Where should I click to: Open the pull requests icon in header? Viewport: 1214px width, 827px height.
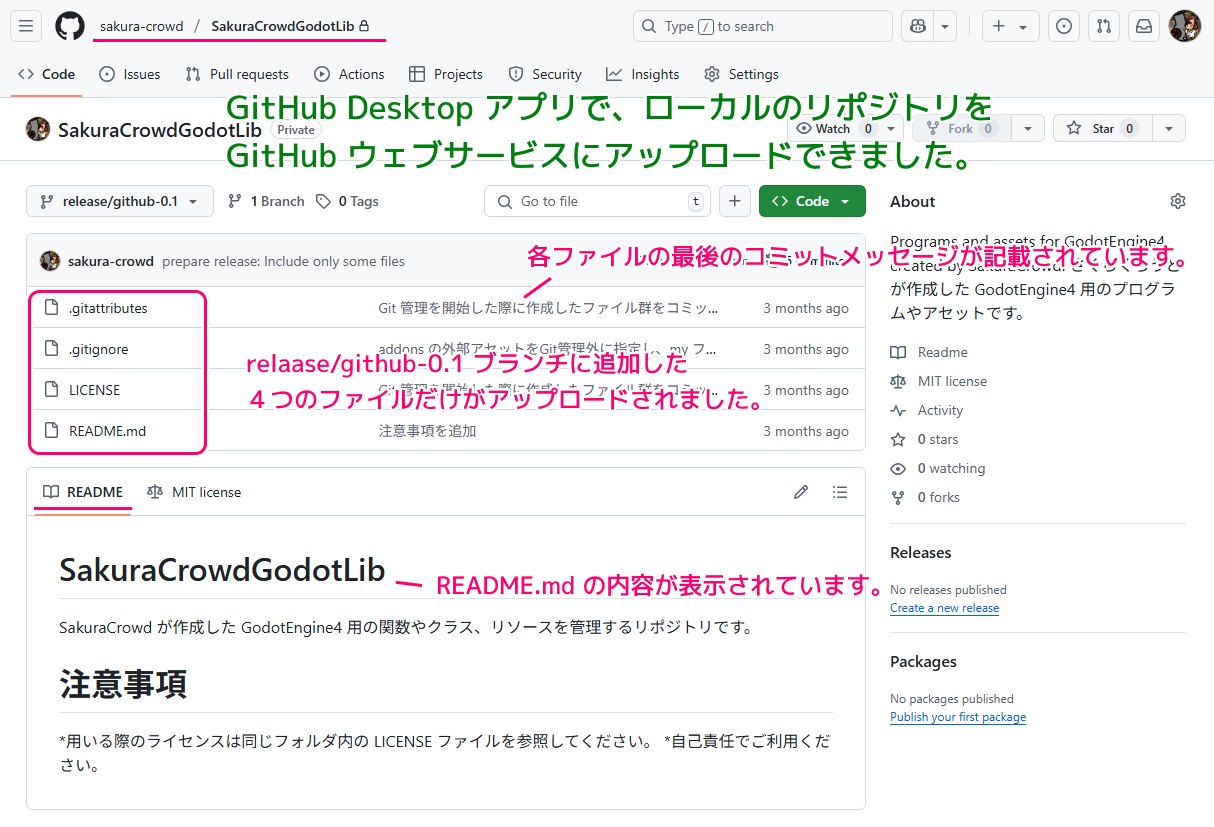(1104, 27)
